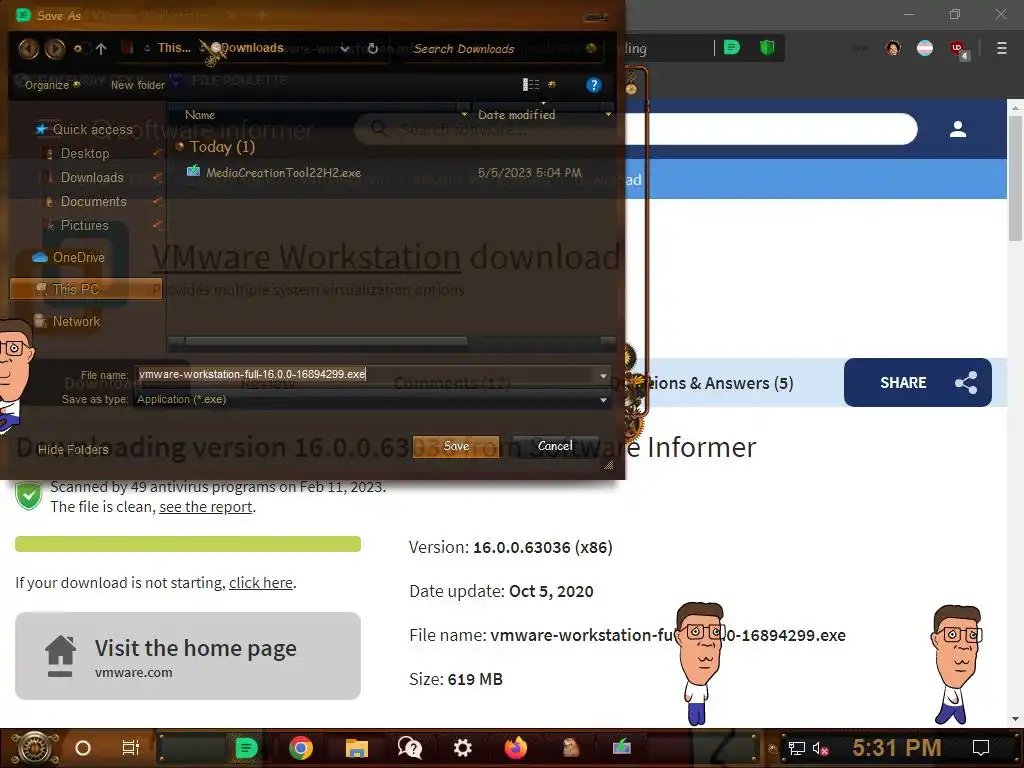This screenshot has height=768, width=1024.
Task: Open File Explorer from taskbar
Action: click(357, 748)
